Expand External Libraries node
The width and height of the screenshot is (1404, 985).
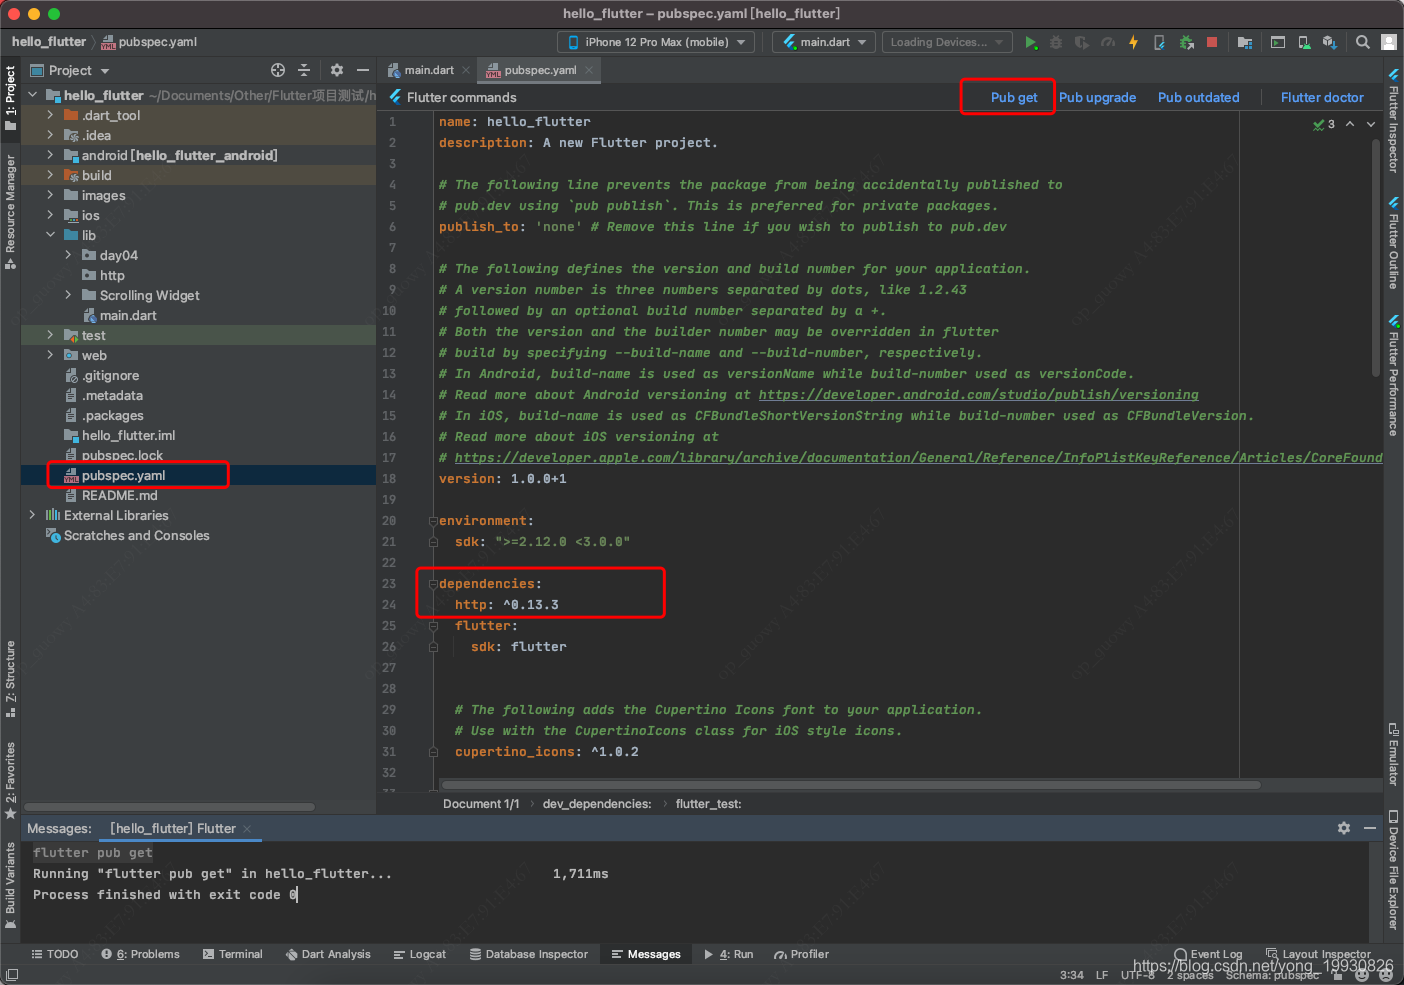pyautogui.click(x=33, y=515)
